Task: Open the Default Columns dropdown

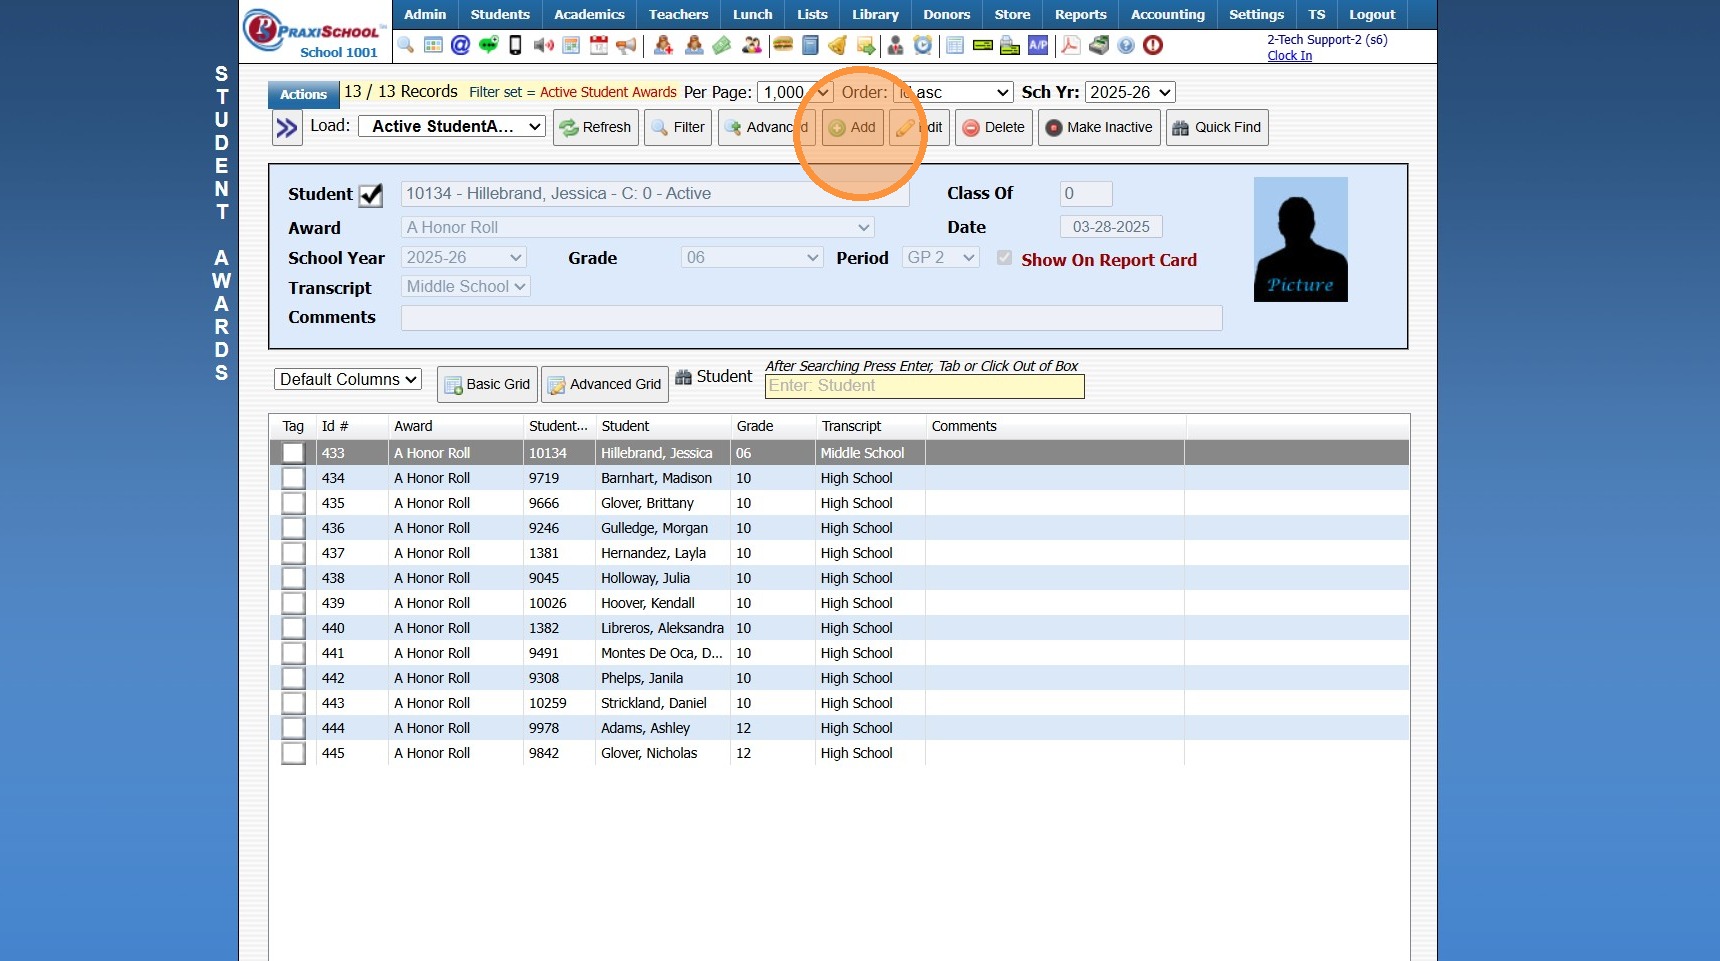Action: coord(347,379)
